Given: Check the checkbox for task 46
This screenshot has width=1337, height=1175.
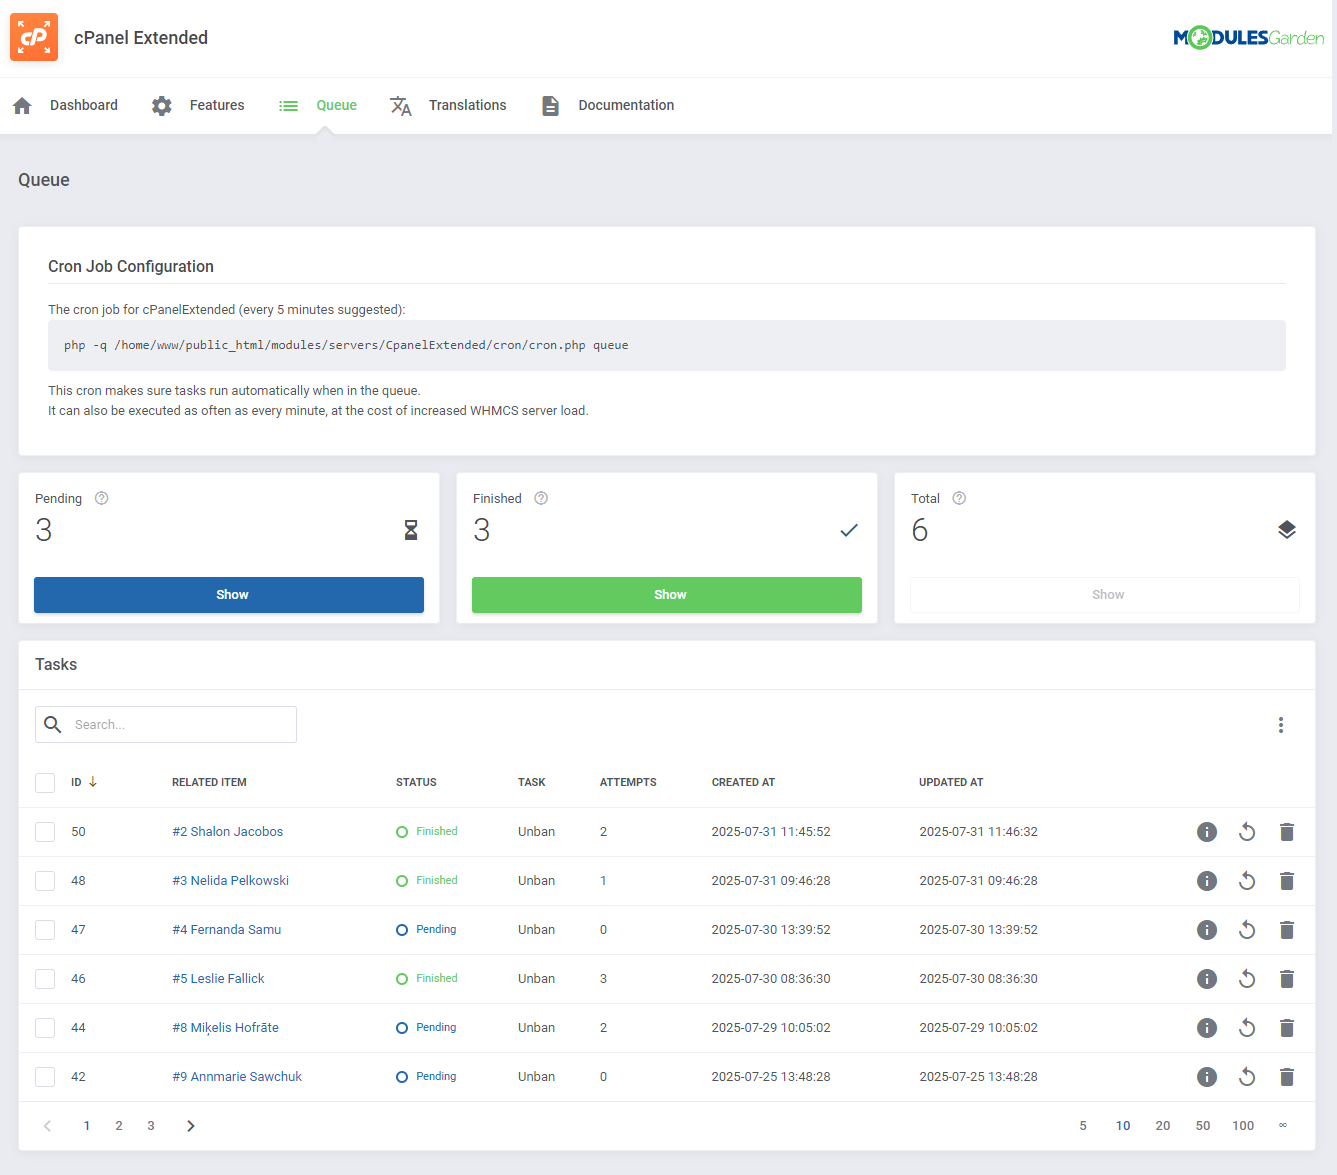Looking at the screenshot, I should tap(45, 978).
